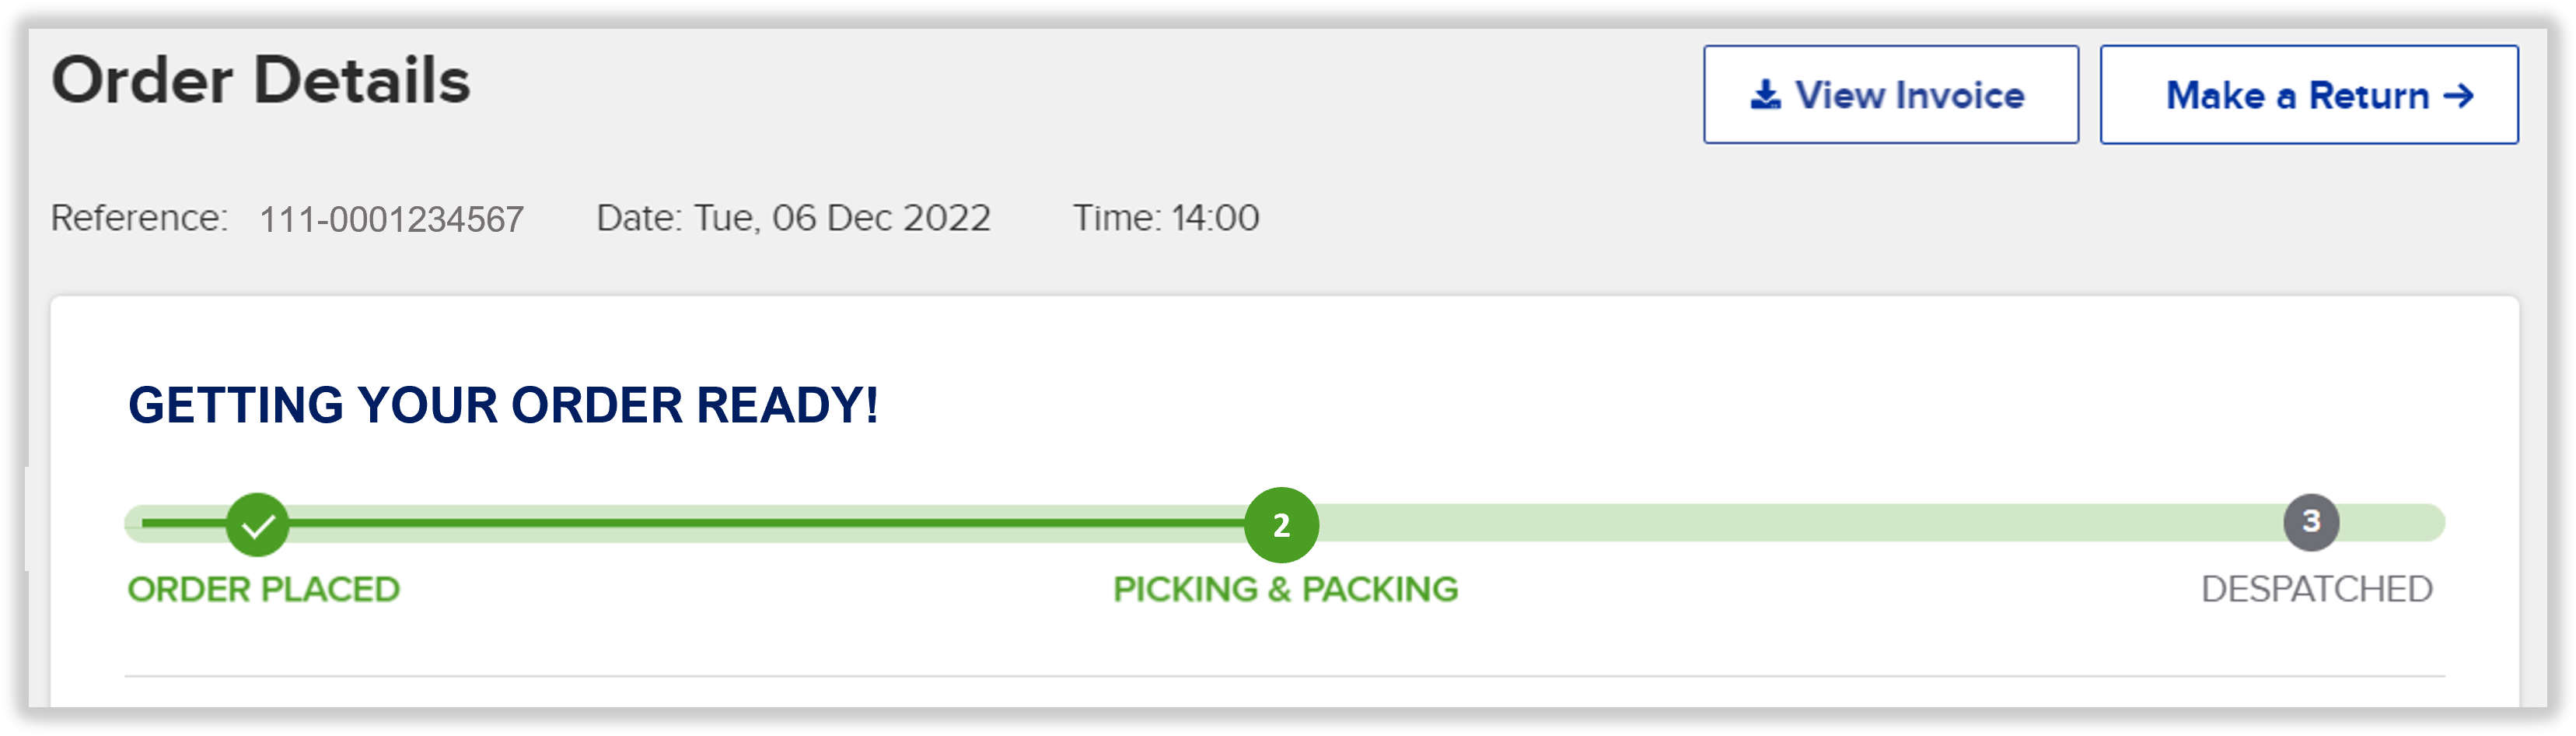Image resolution: width=2576 pixels, height=736 pixels.
Task: Click the Reference: field label
Action: click(x=139, y=218)
